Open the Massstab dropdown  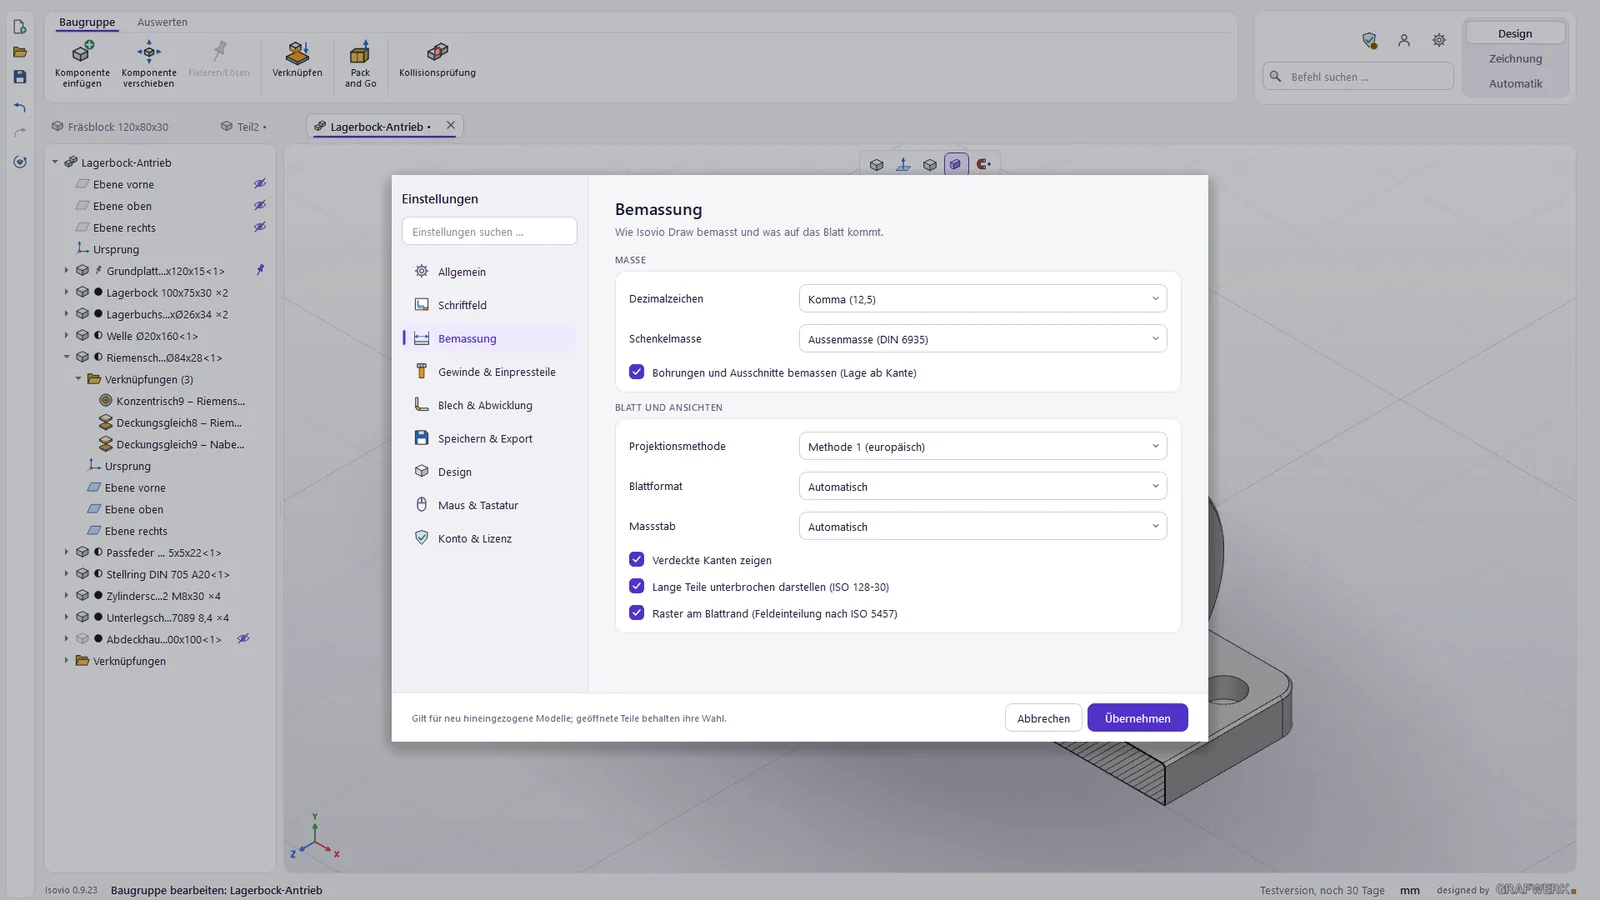[x=982, y=526]
